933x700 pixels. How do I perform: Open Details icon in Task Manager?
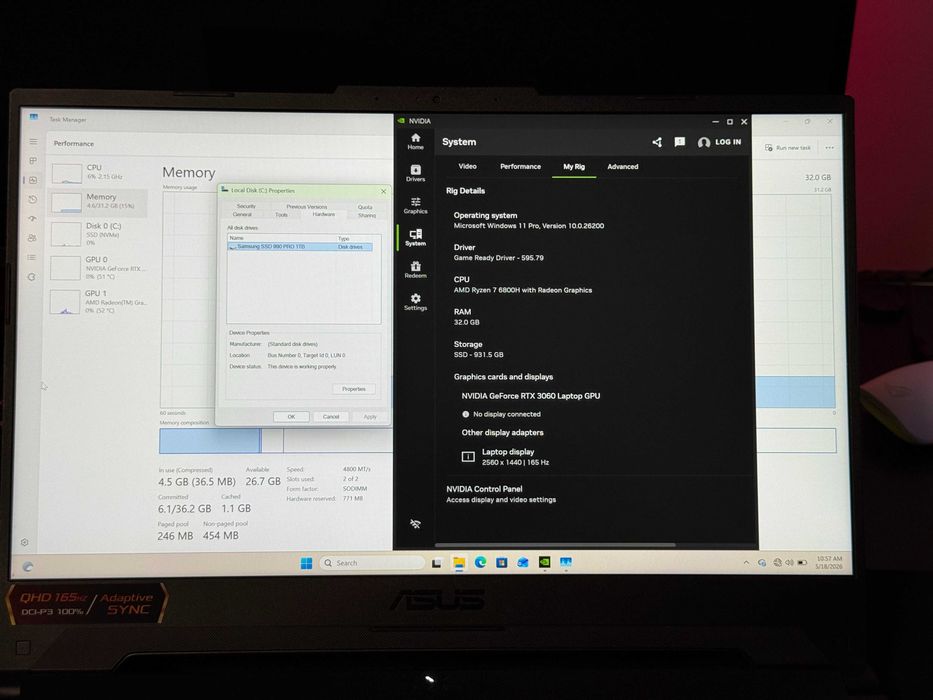tap(32, 257)
